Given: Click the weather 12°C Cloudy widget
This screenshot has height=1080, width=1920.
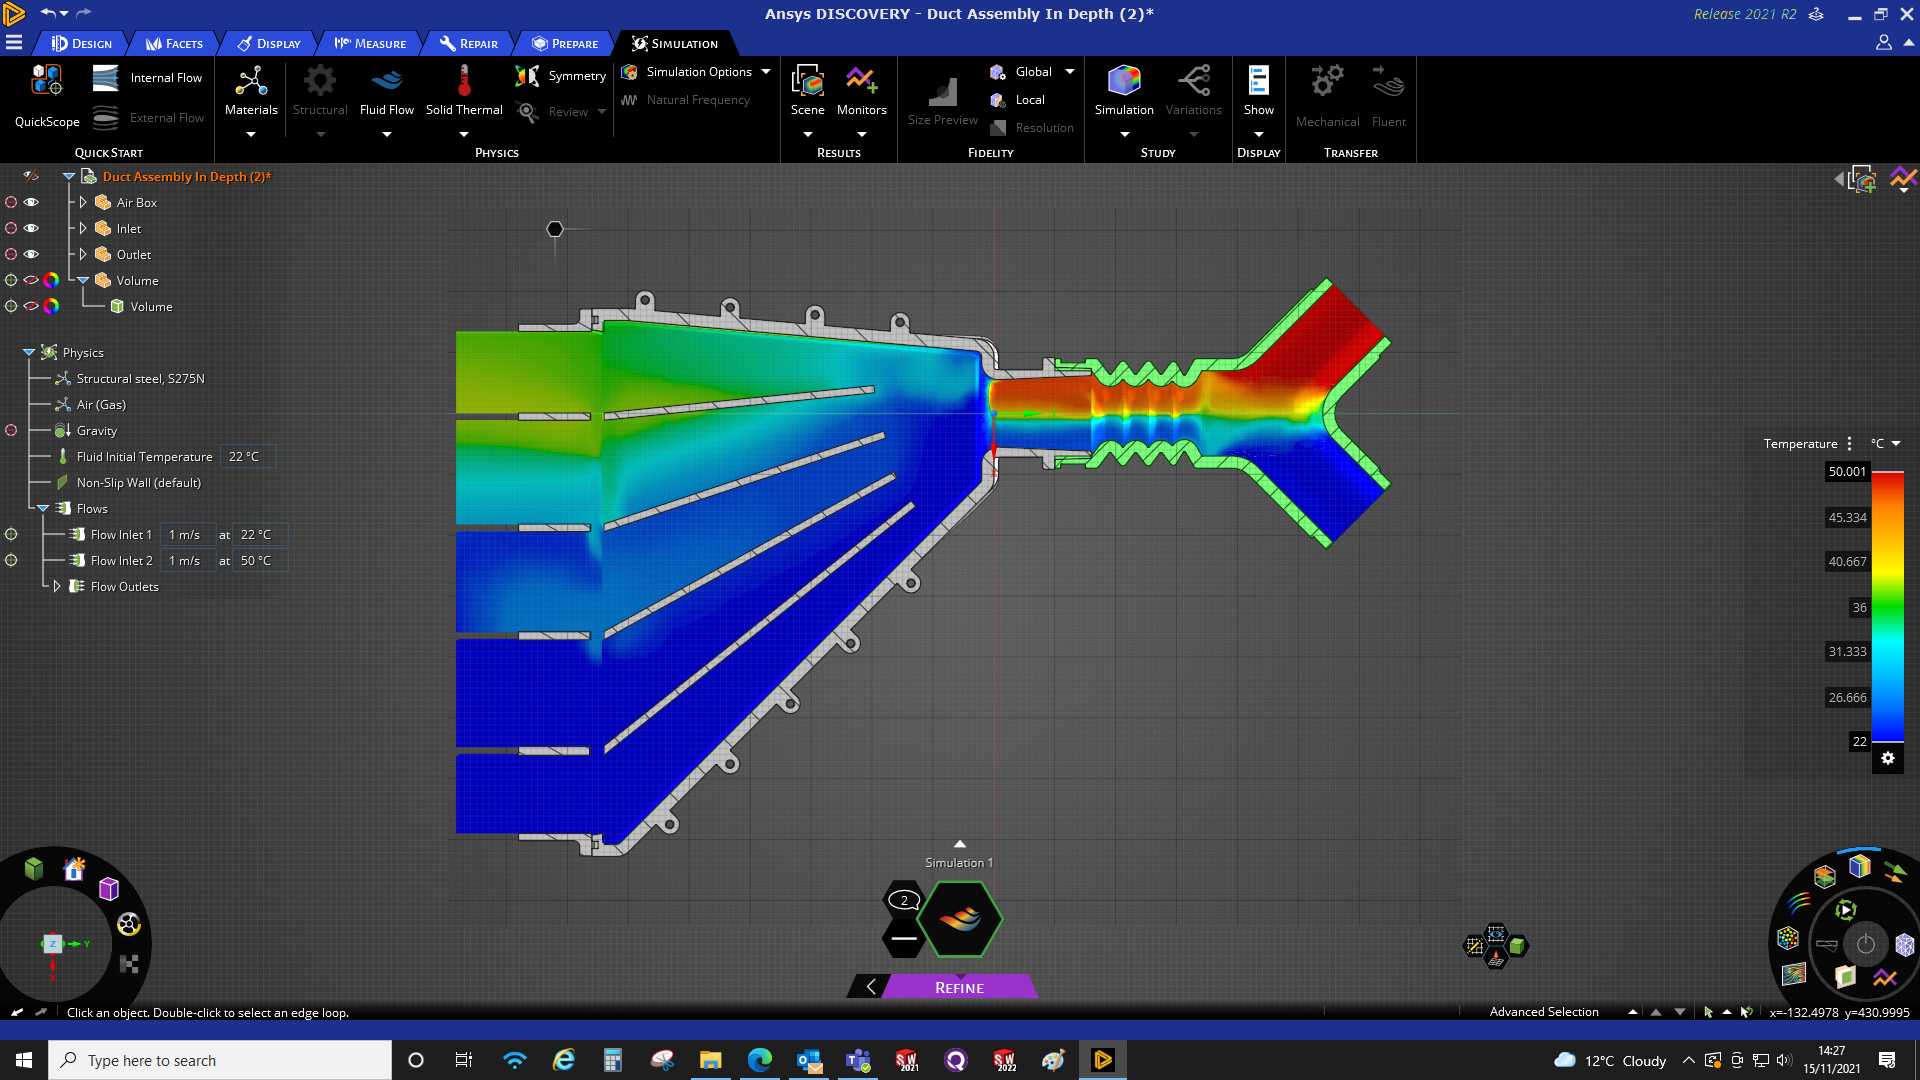Looking at the screenshot, I should pyautogui.click(x=1610, y=1060).
